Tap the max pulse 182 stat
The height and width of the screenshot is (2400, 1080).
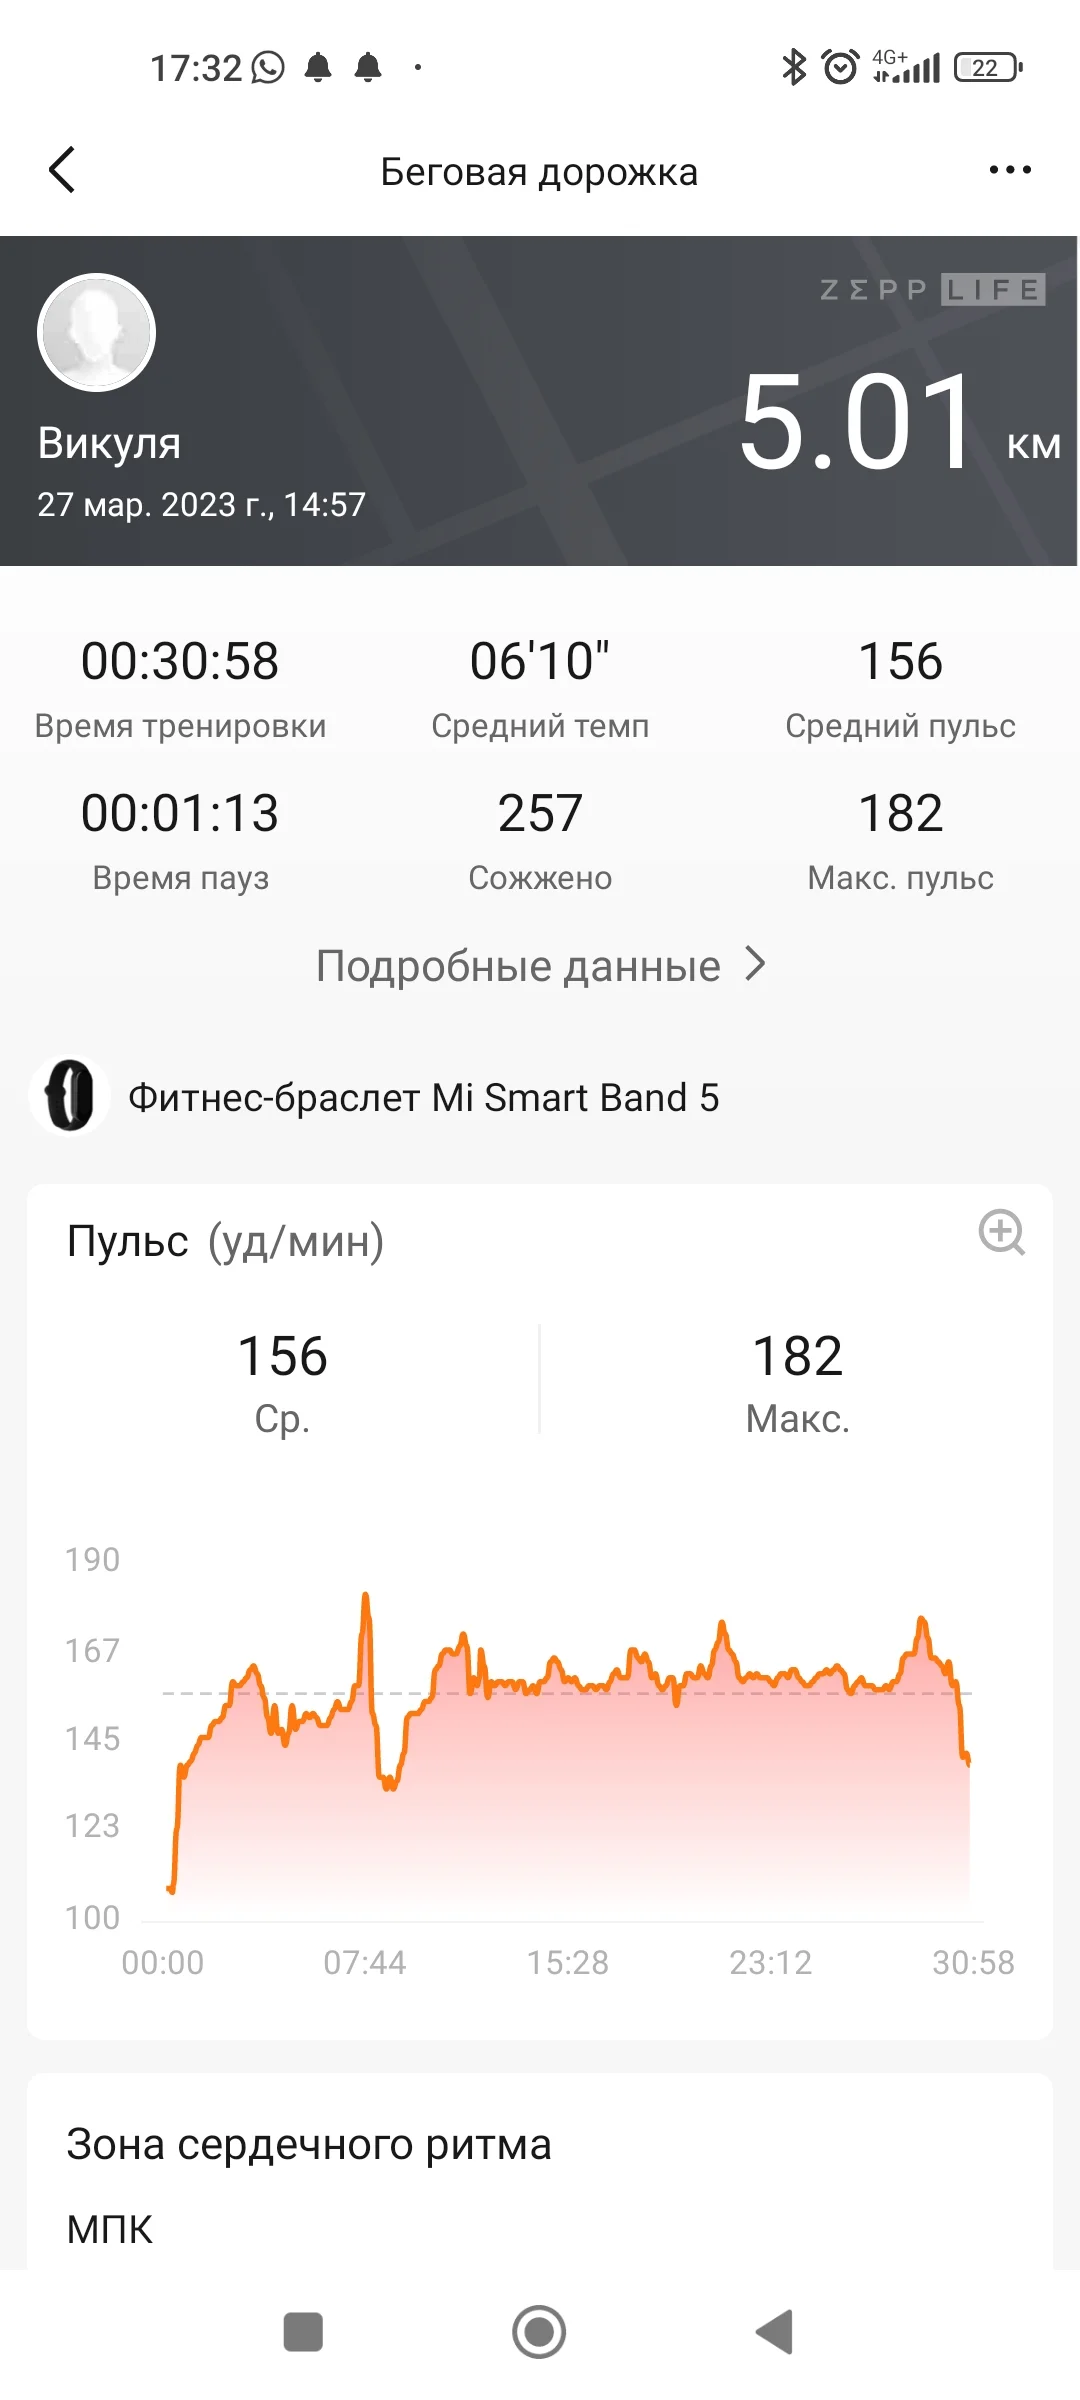coord(900,814)
